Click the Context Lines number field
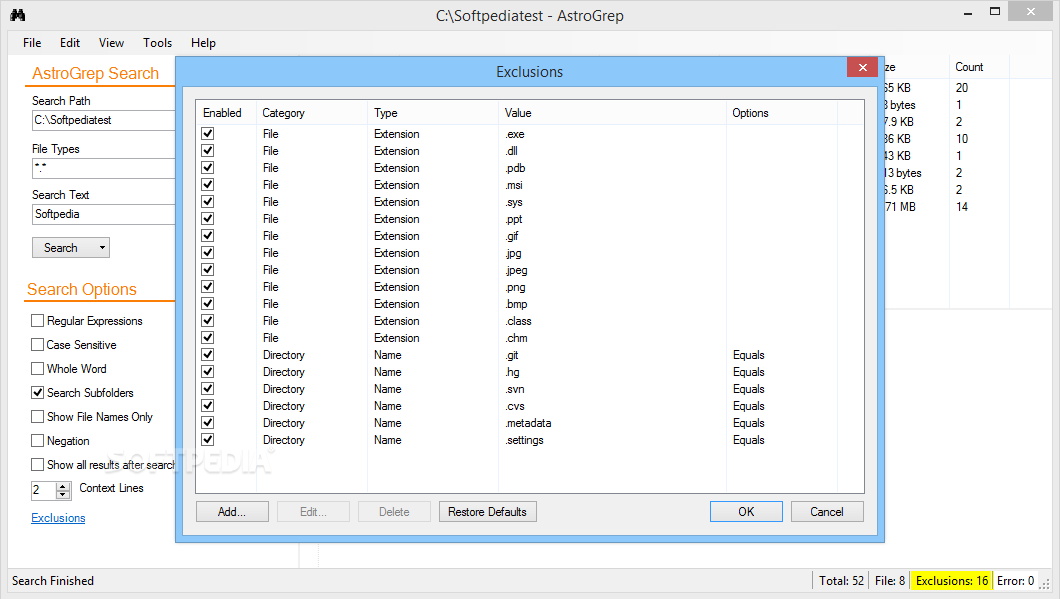The image size is (1060, 599). point(44,490)
